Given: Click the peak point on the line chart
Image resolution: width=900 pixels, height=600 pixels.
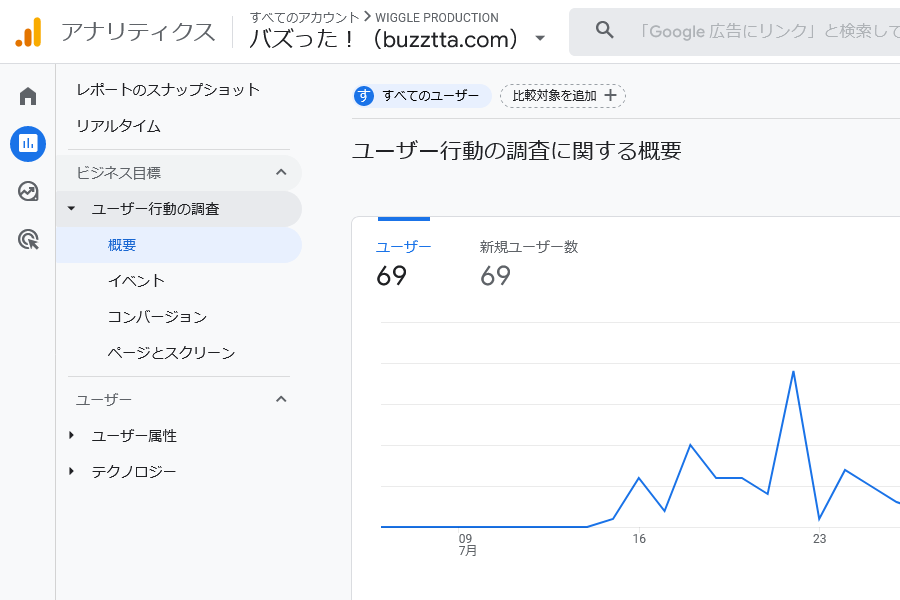Looking at the screenshot, I should click(793, 372).
